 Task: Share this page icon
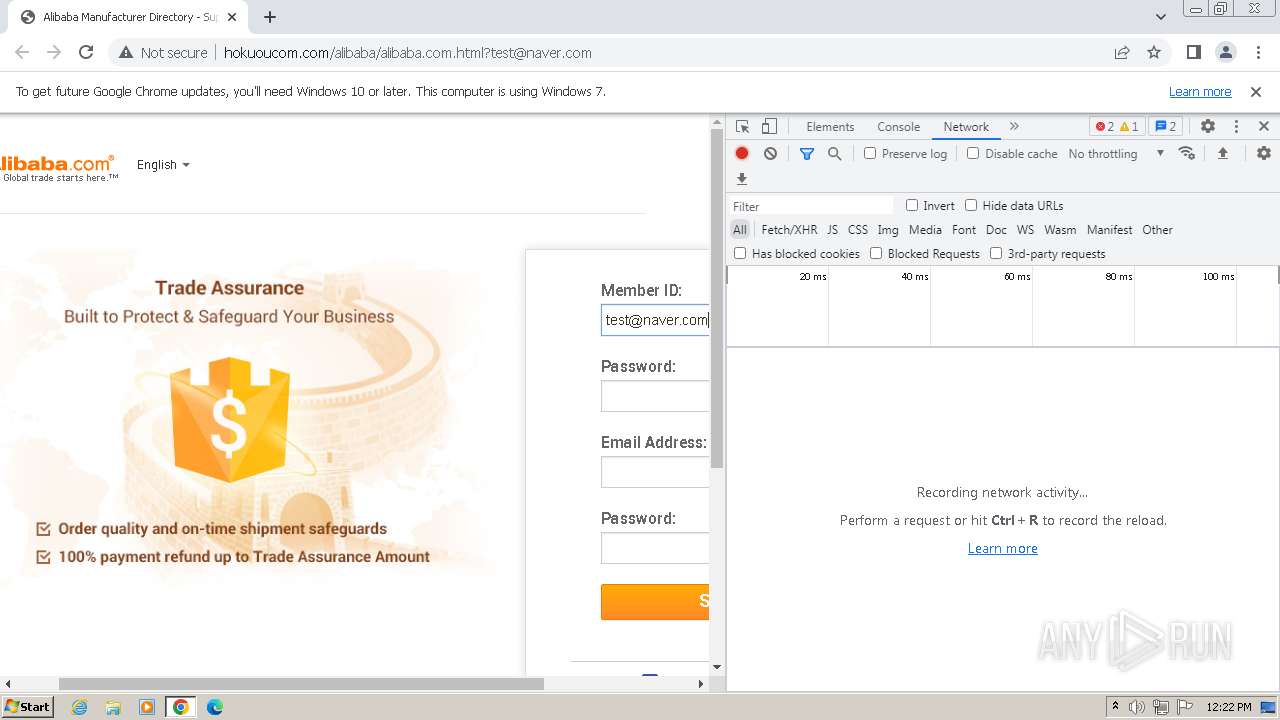click(1122, 52)
